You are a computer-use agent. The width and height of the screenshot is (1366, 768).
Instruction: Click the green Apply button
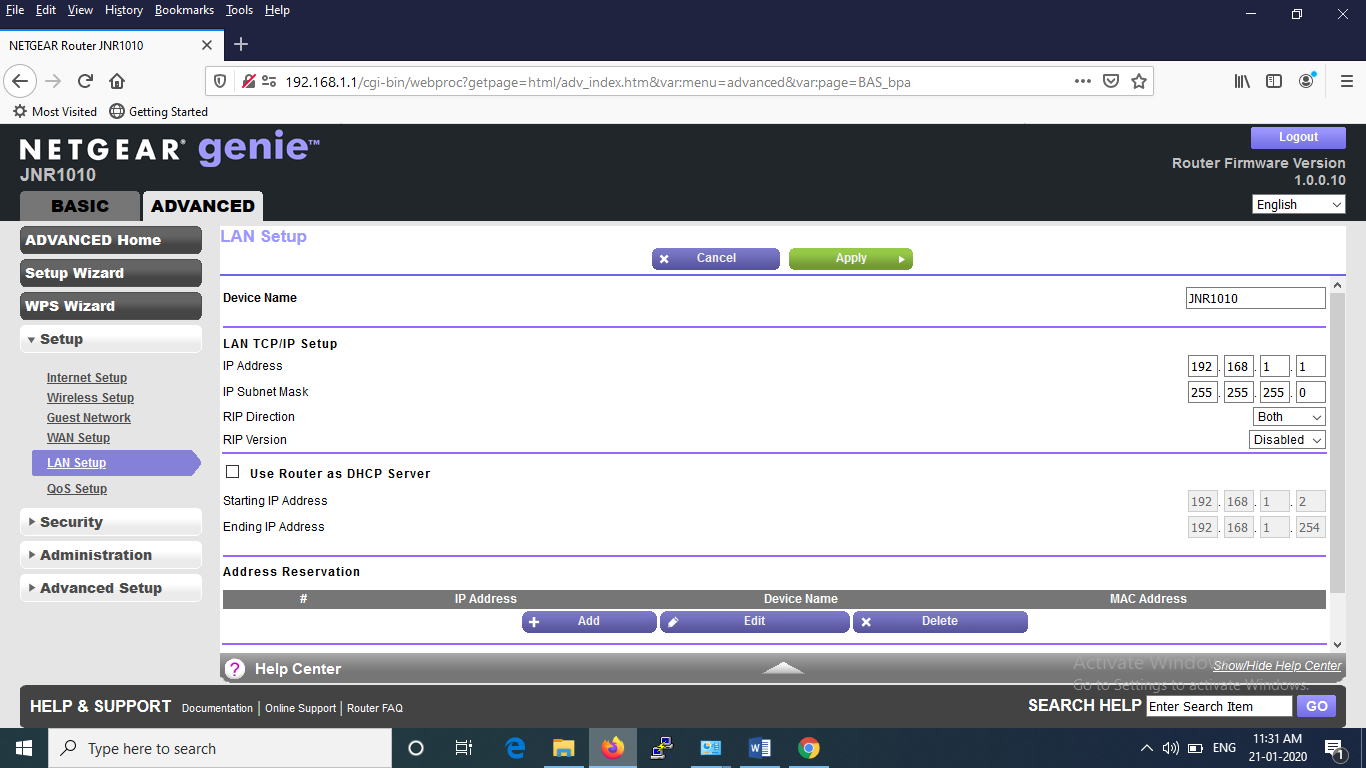click(x=851, y=259)
